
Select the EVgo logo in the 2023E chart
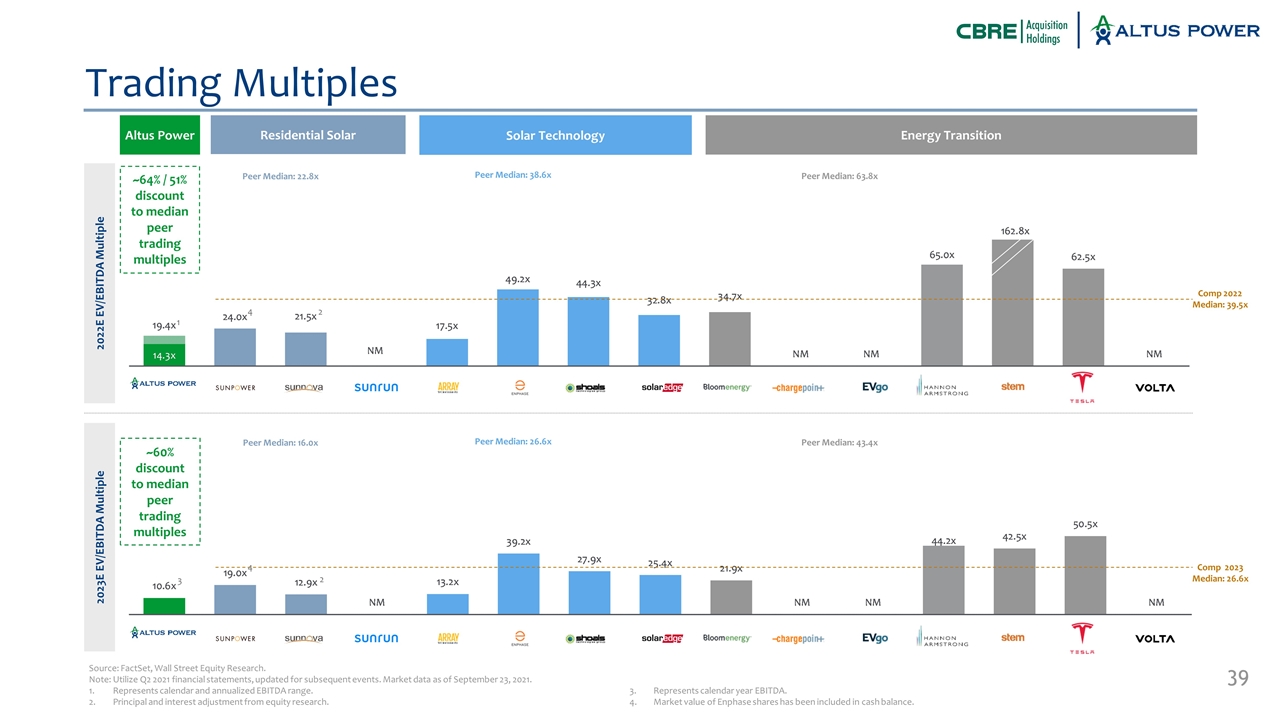click(874, 637)
